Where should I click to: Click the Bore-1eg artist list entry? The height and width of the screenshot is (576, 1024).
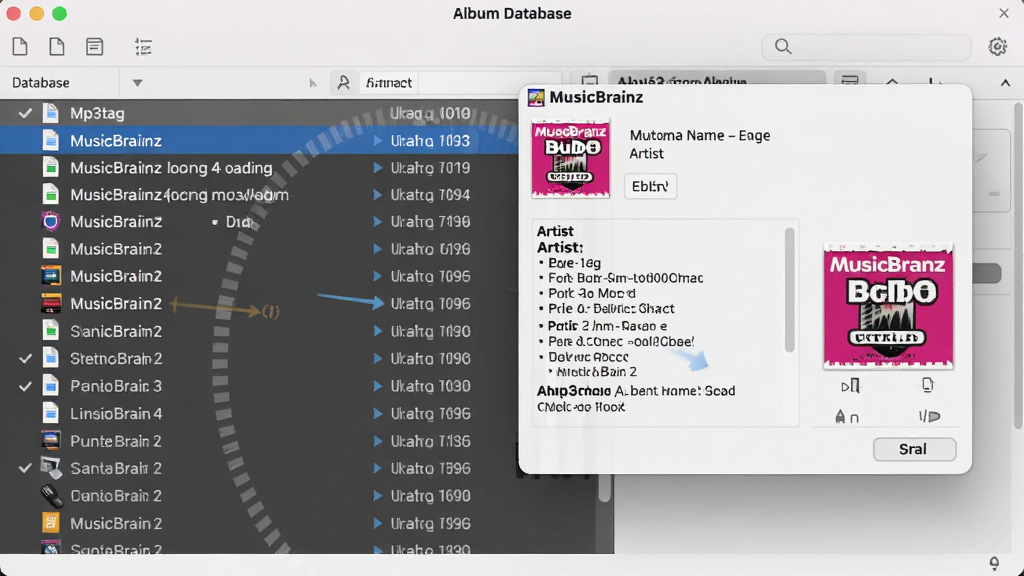tap(574, 263)
